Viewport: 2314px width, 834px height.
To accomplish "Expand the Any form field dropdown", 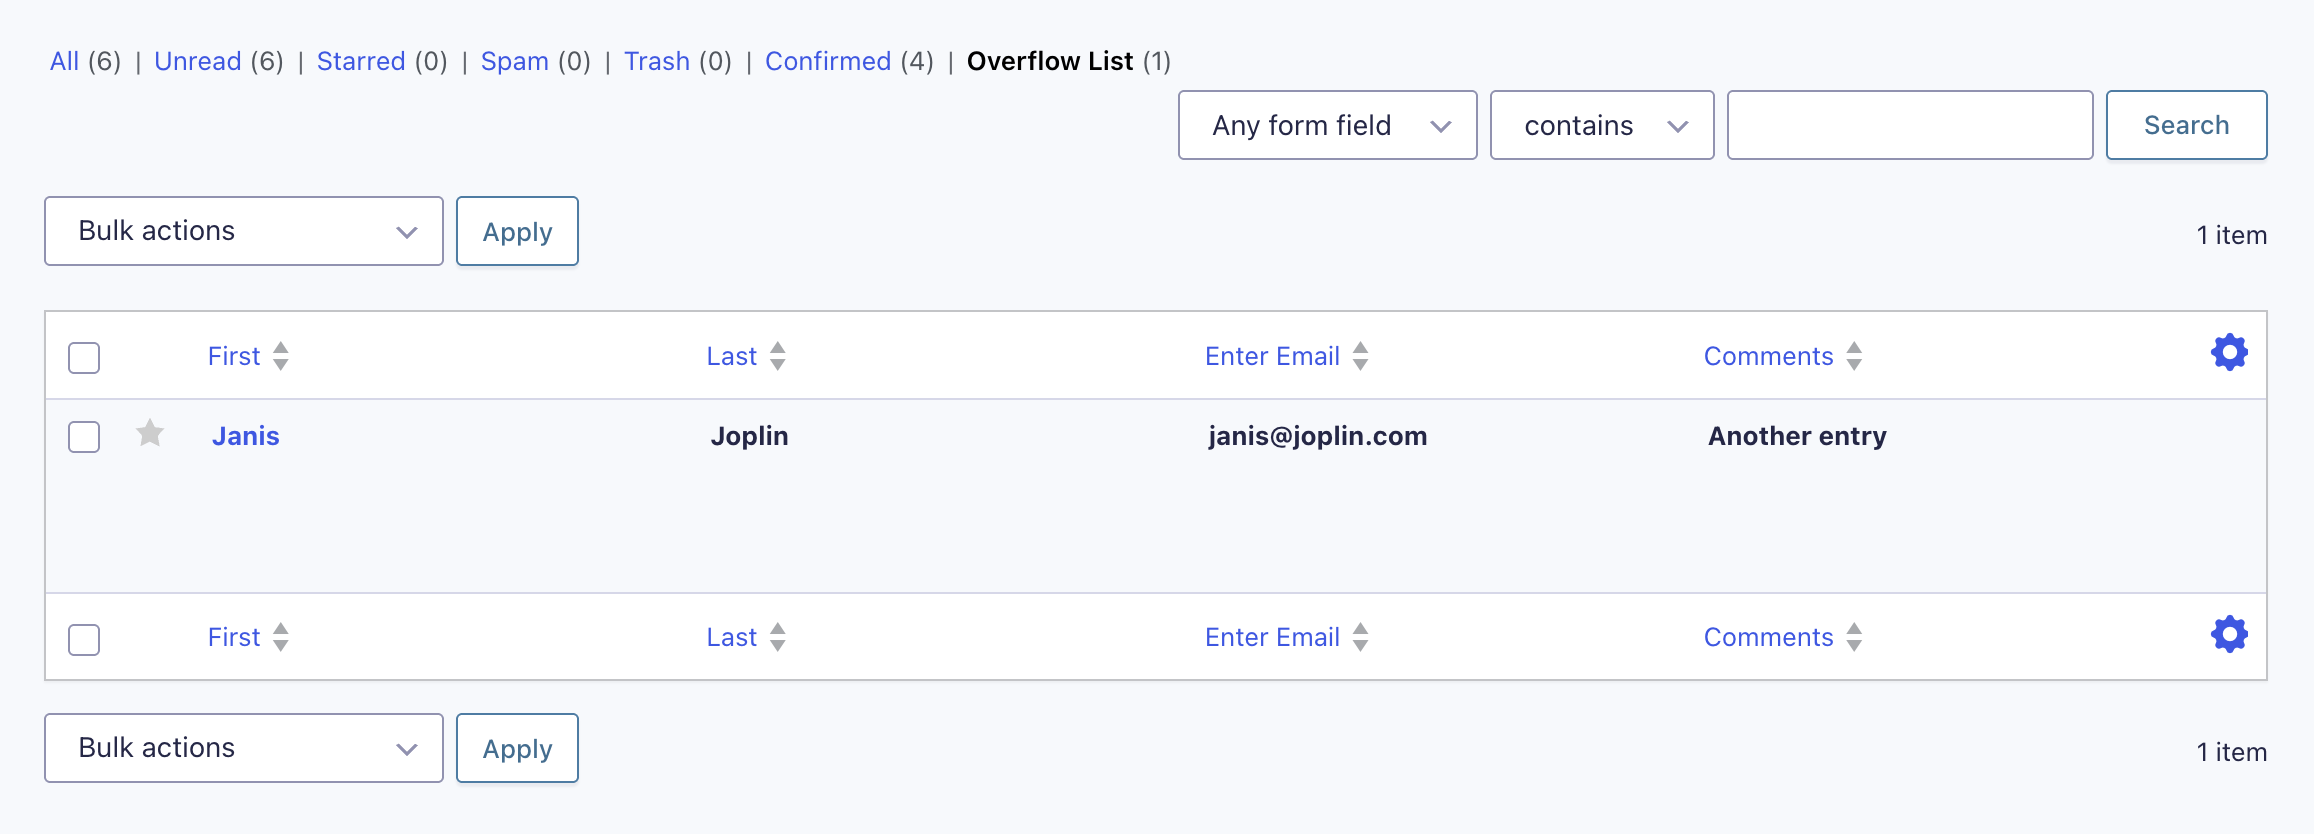I will [1327, 125].
